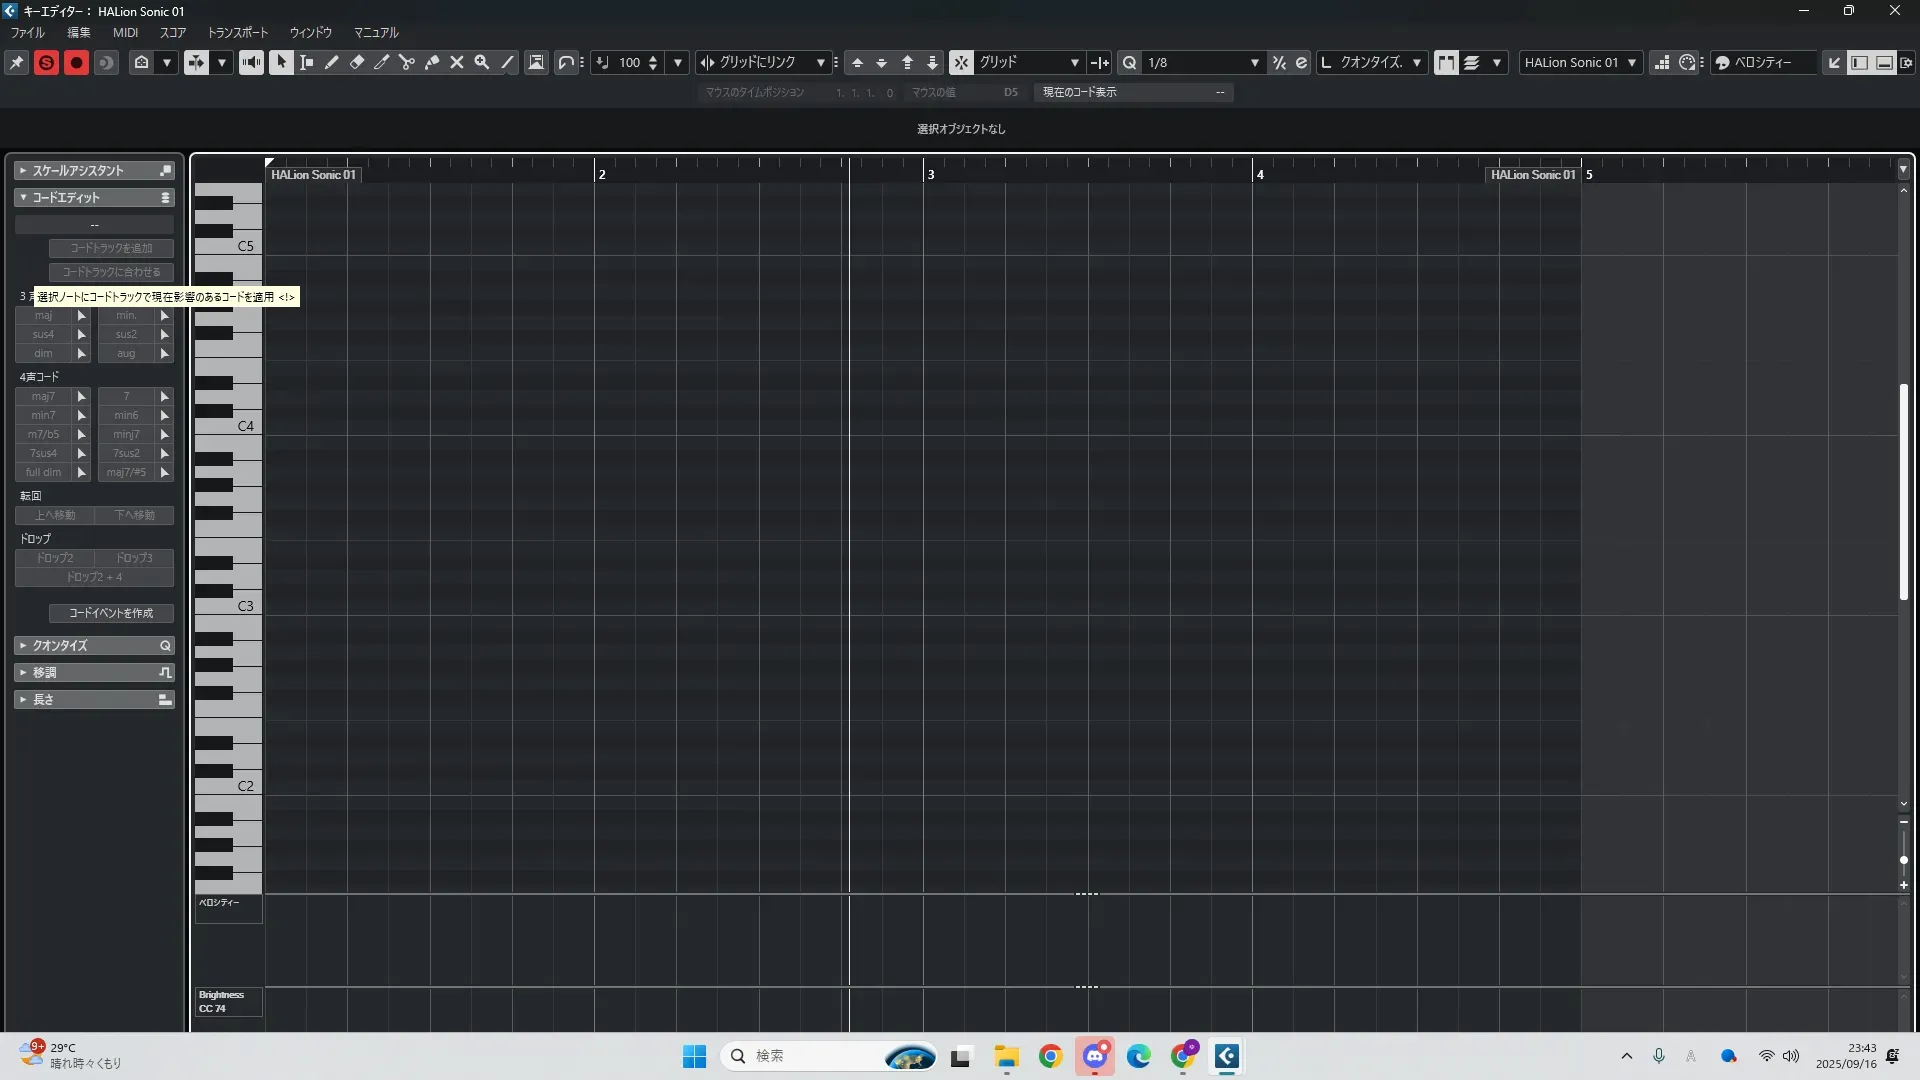Open the MIDI menu
Image resolution: width=1920 pixels, height=1080 pixels.
(125, 32)
